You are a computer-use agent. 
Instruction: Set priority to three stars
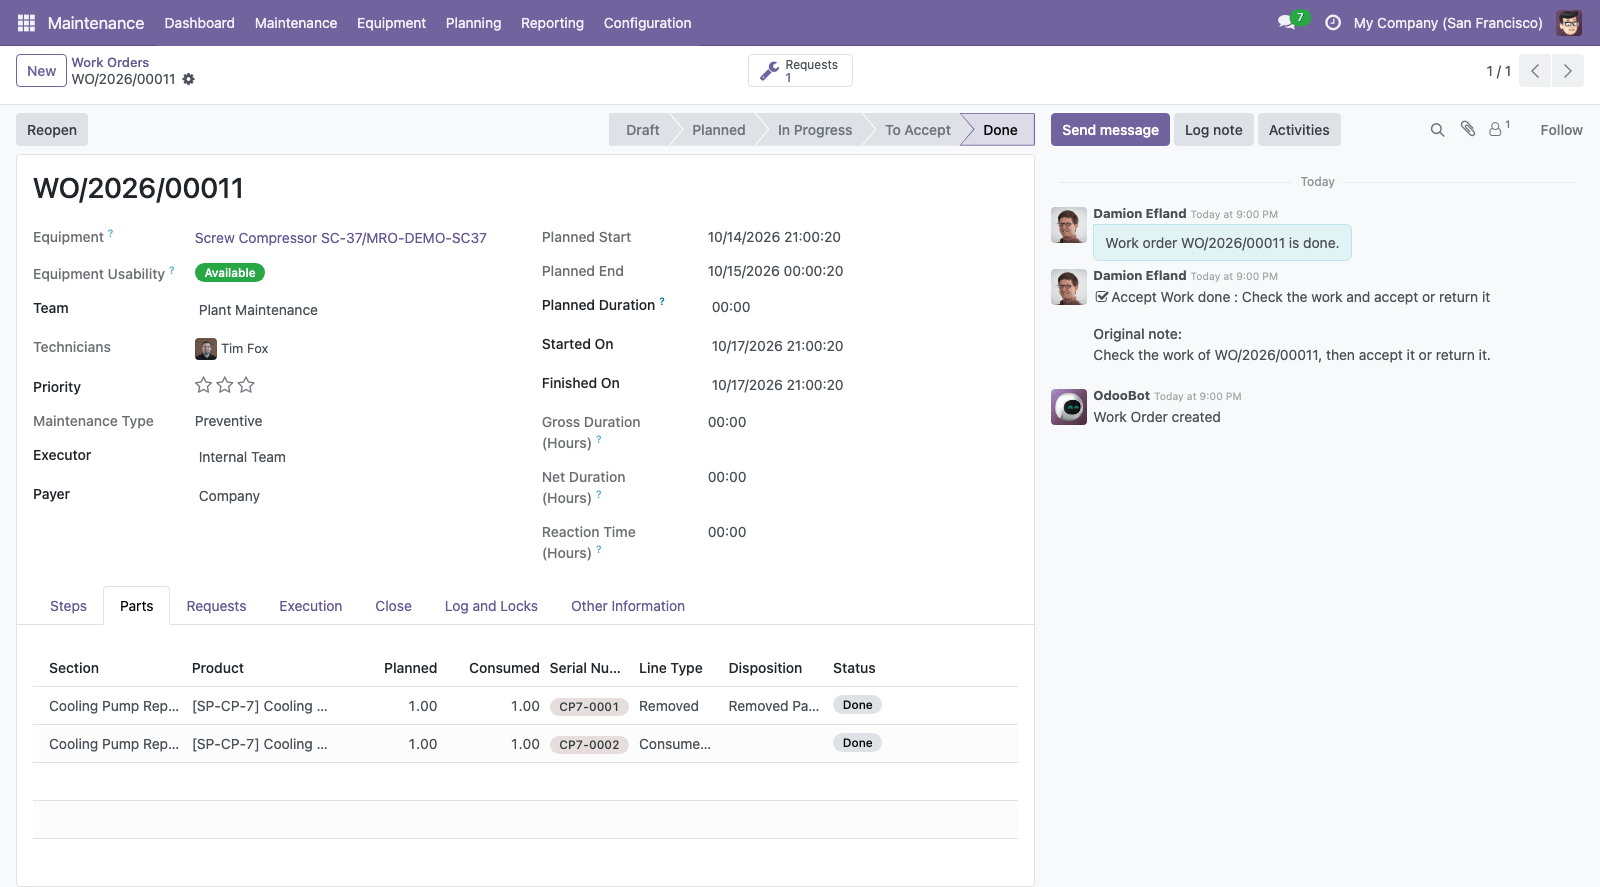tap(246, 385)
